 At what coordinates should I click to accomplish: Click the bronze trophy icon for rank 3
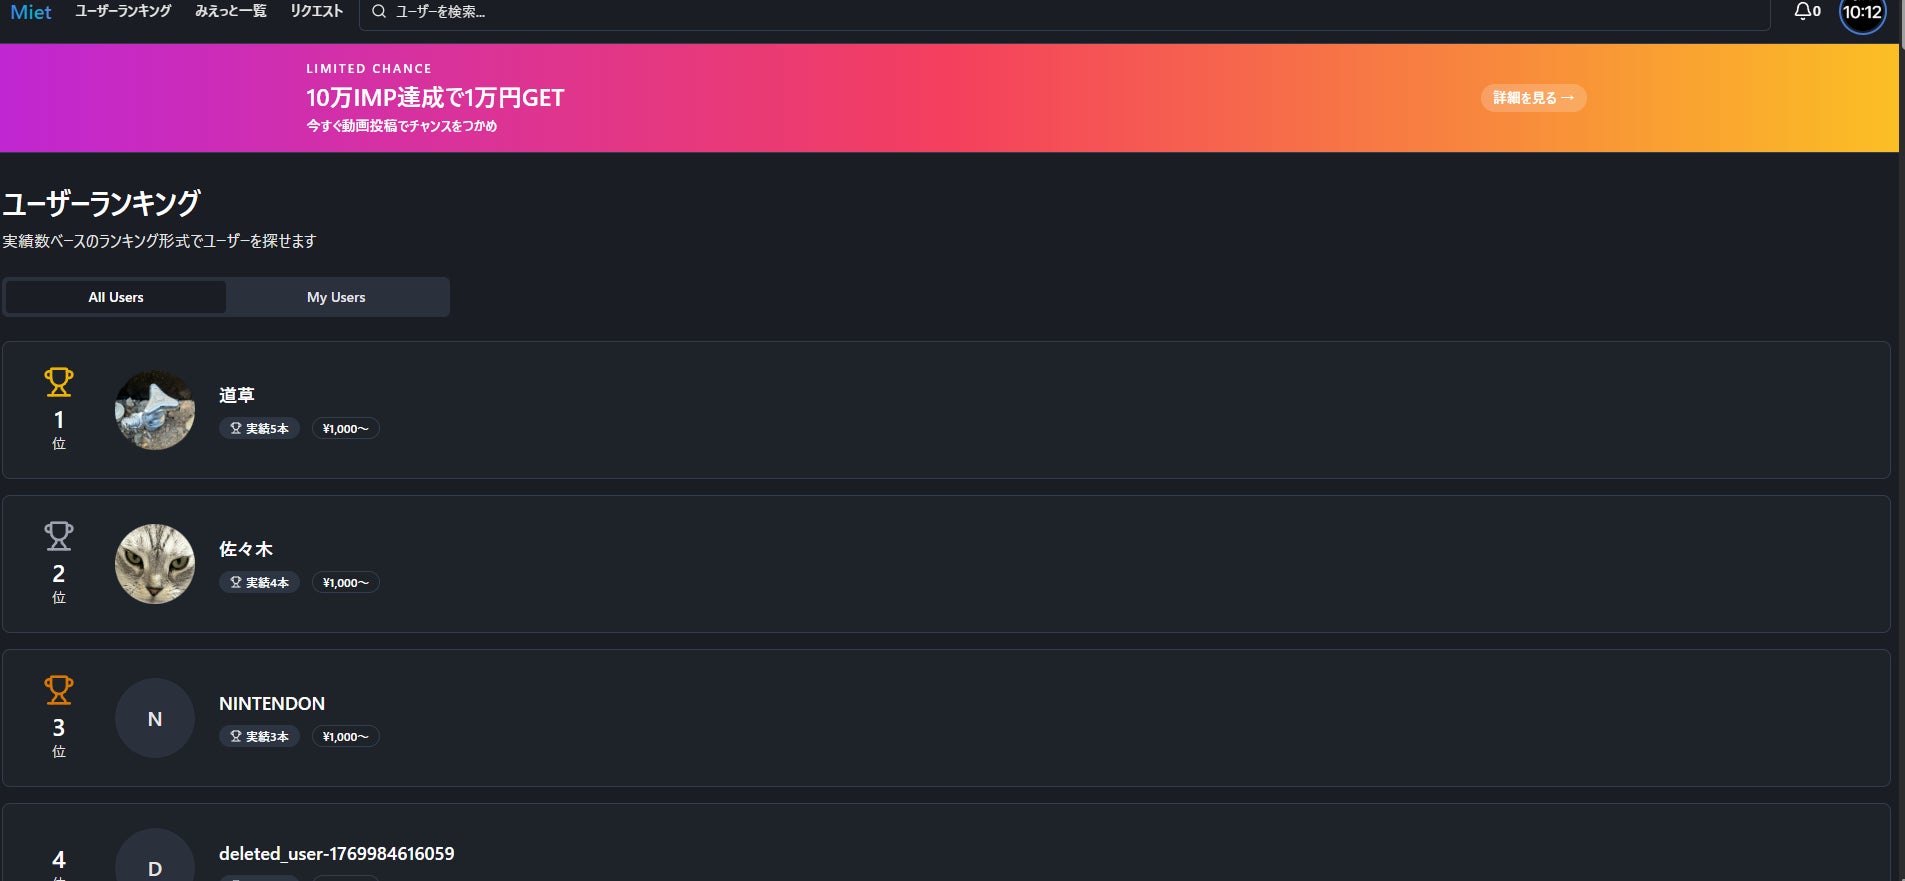(x=59, y=690)
